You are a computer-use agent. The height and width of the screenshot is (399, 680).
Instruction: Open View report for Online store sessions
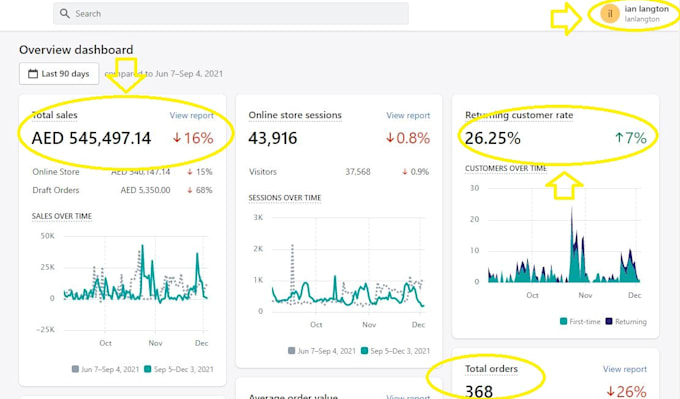click(x=408, y=115)
